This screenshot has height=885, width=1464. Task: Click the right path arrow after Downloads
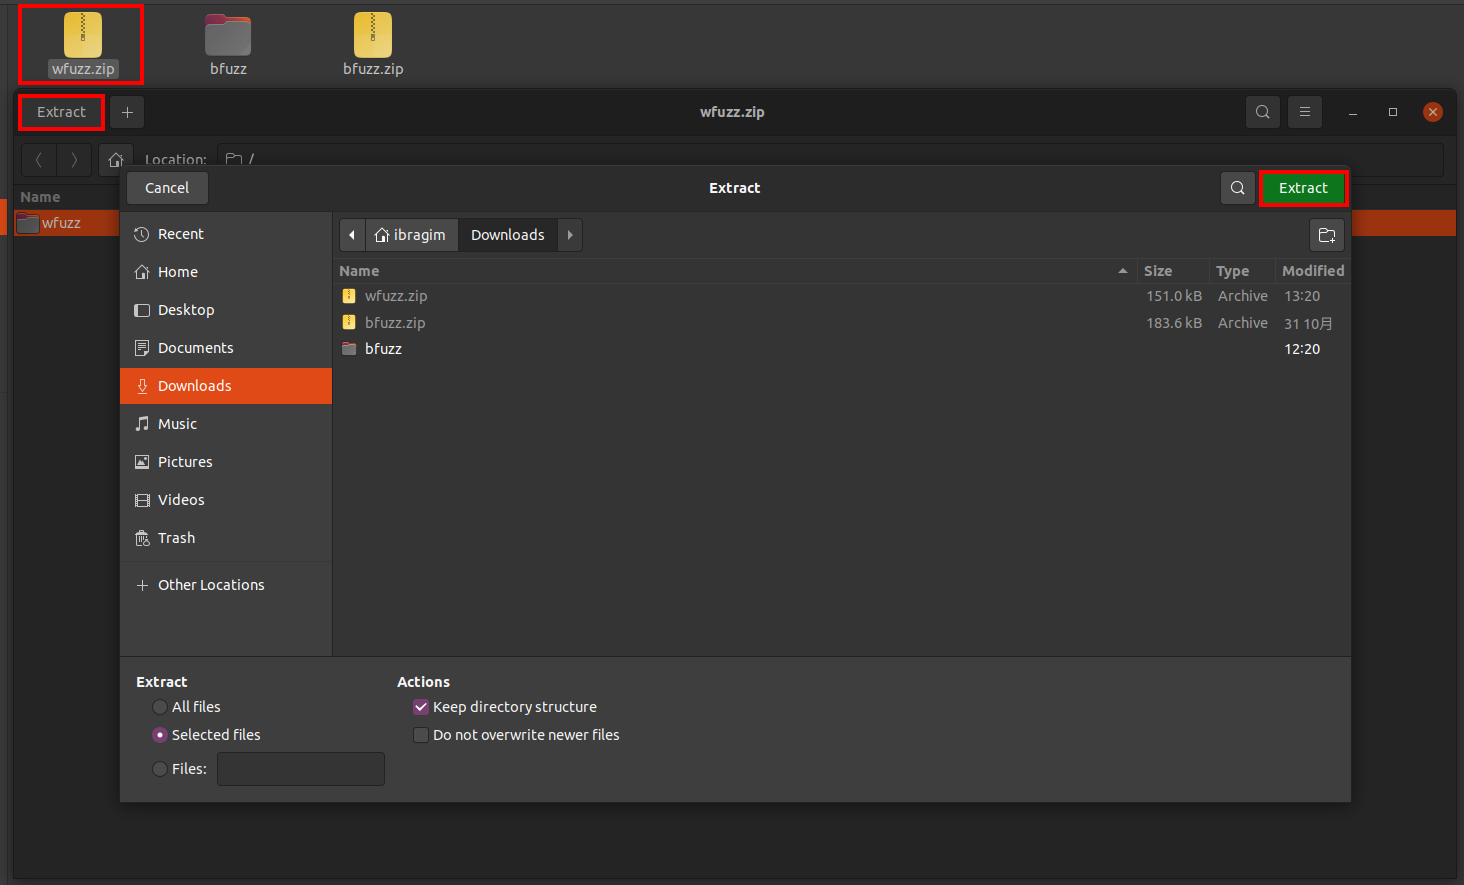click(570, 235)
